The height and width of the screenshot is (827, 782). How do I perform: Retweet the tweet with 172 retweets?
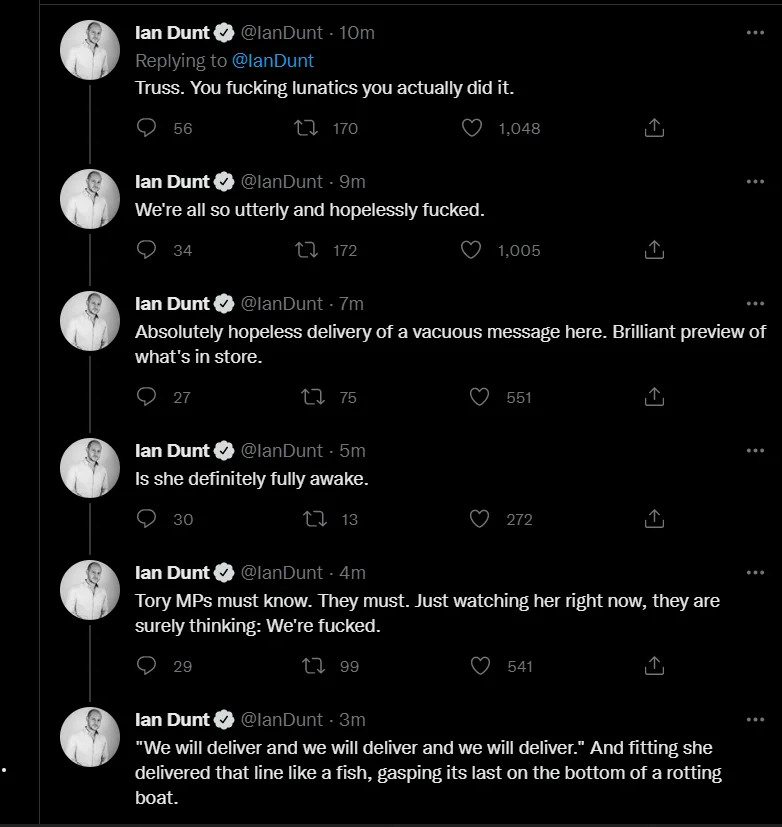306,249
